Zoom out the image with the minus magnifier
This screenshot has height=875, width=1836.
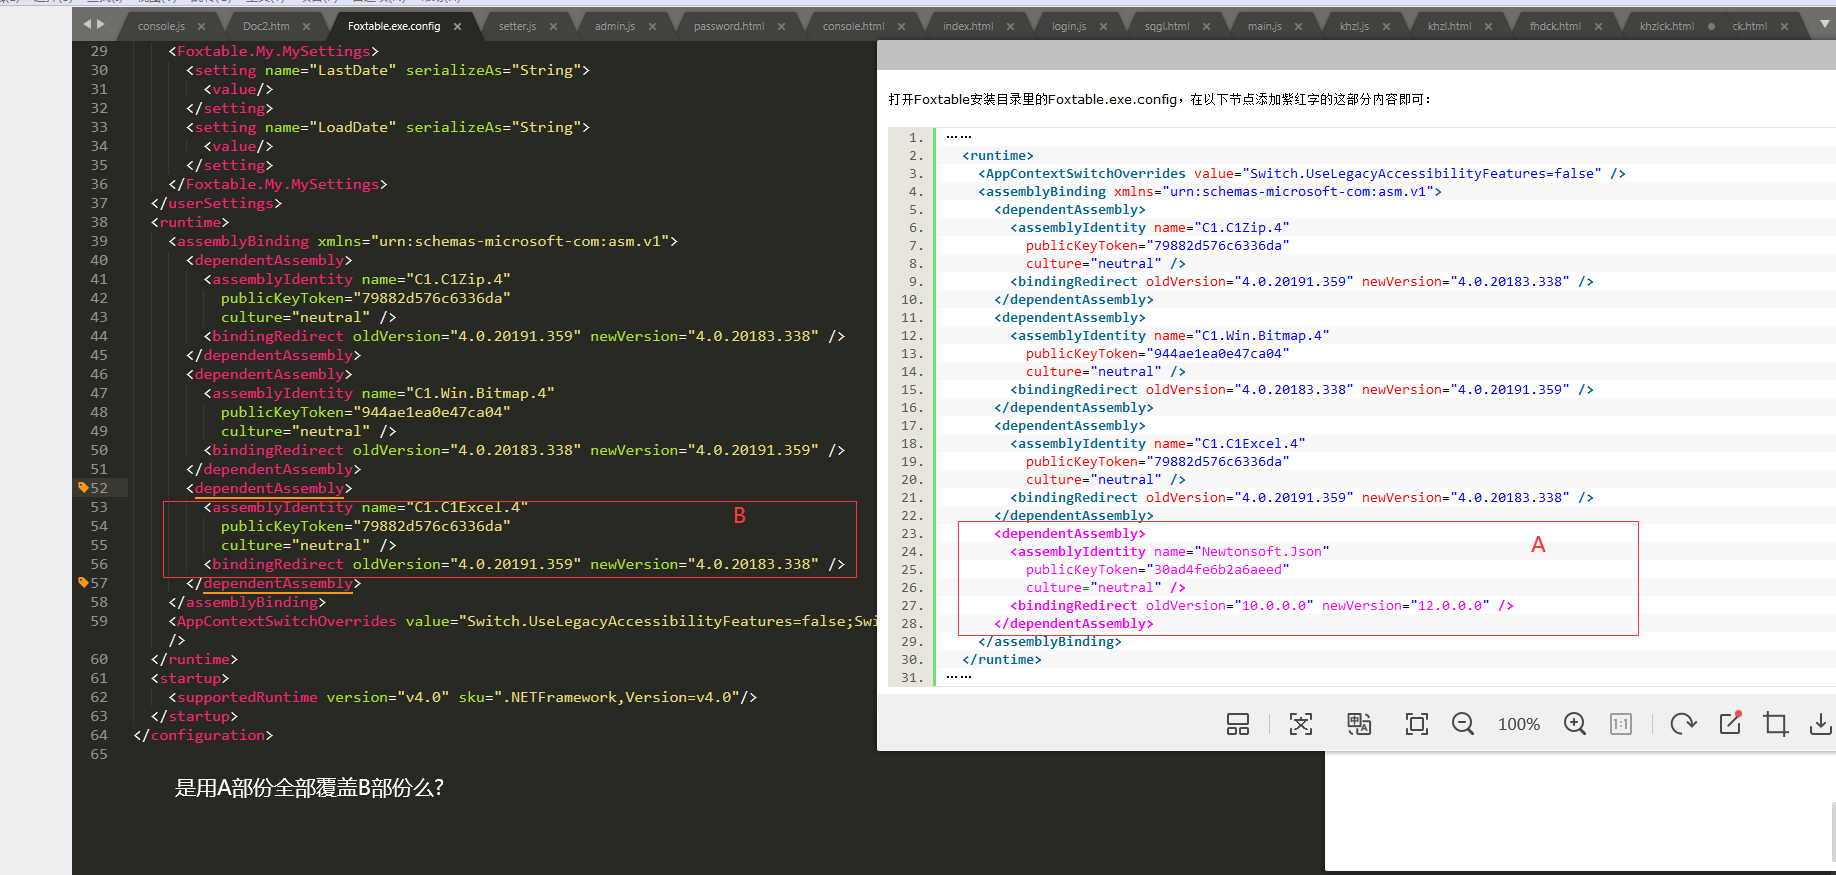coord(1463,724)
